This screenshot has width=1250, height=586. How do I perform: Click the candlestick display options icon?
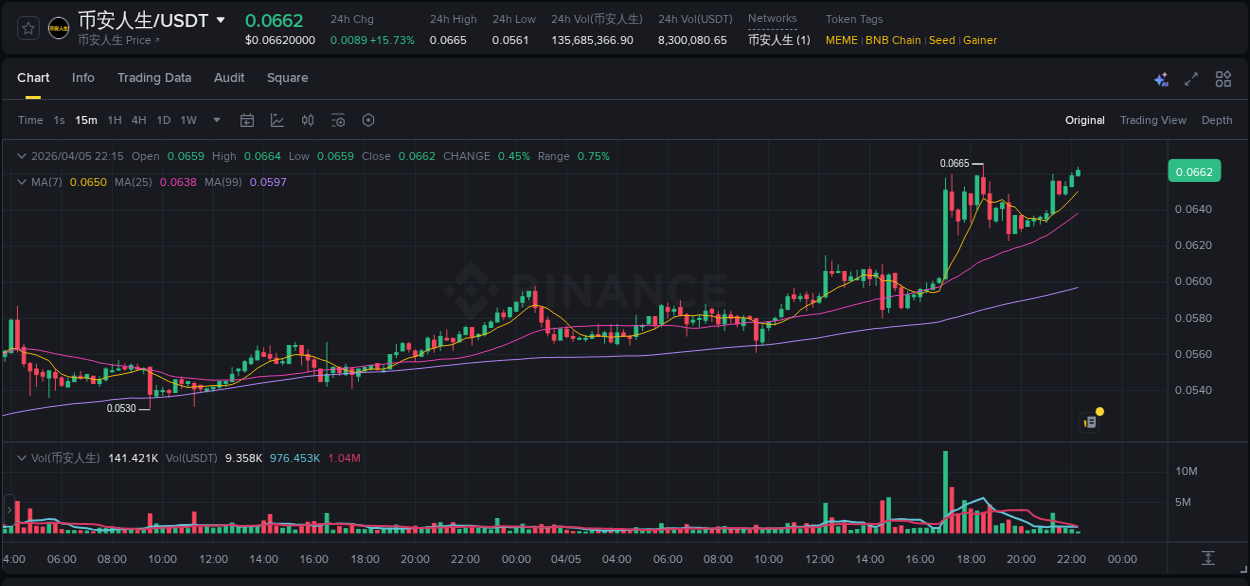pyautogui.click(x=307, y=120)
